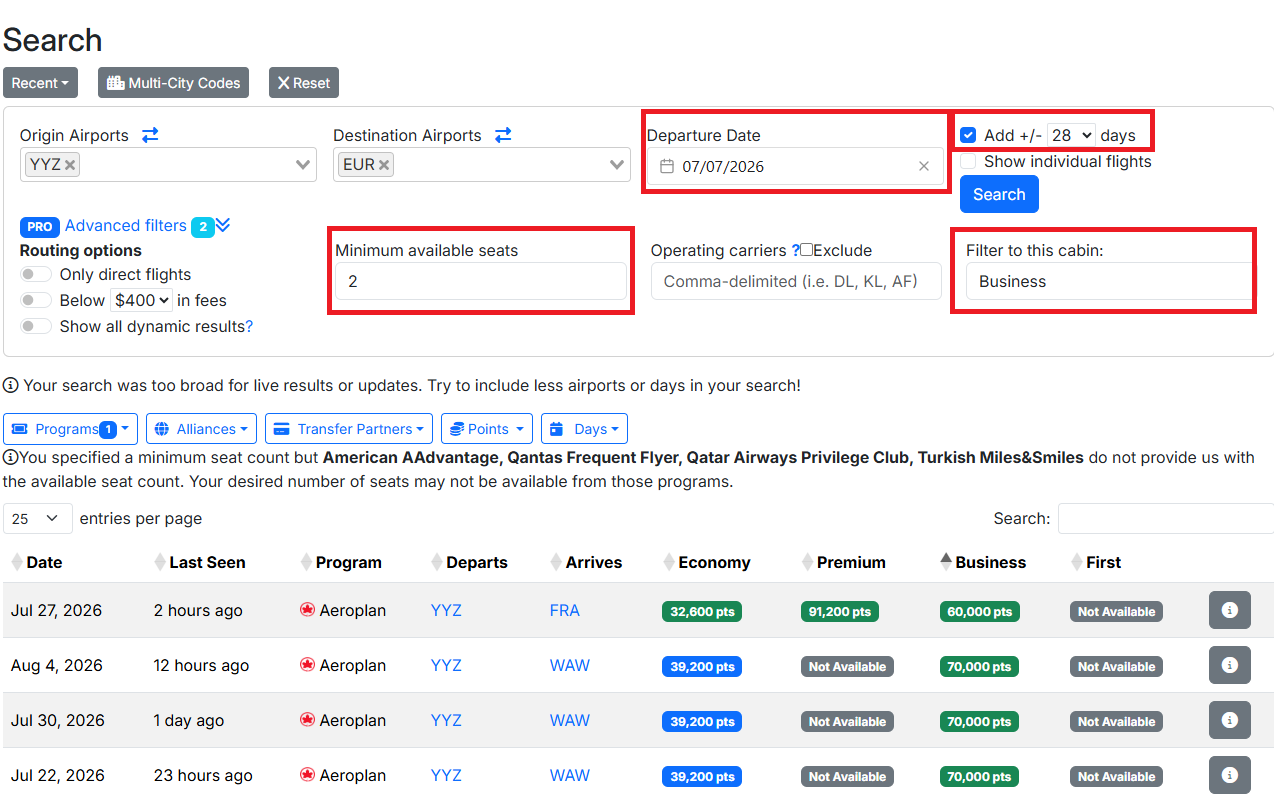
Task: Sort results by the Business column
Action: pyautogui.click(x=989, y=562)
